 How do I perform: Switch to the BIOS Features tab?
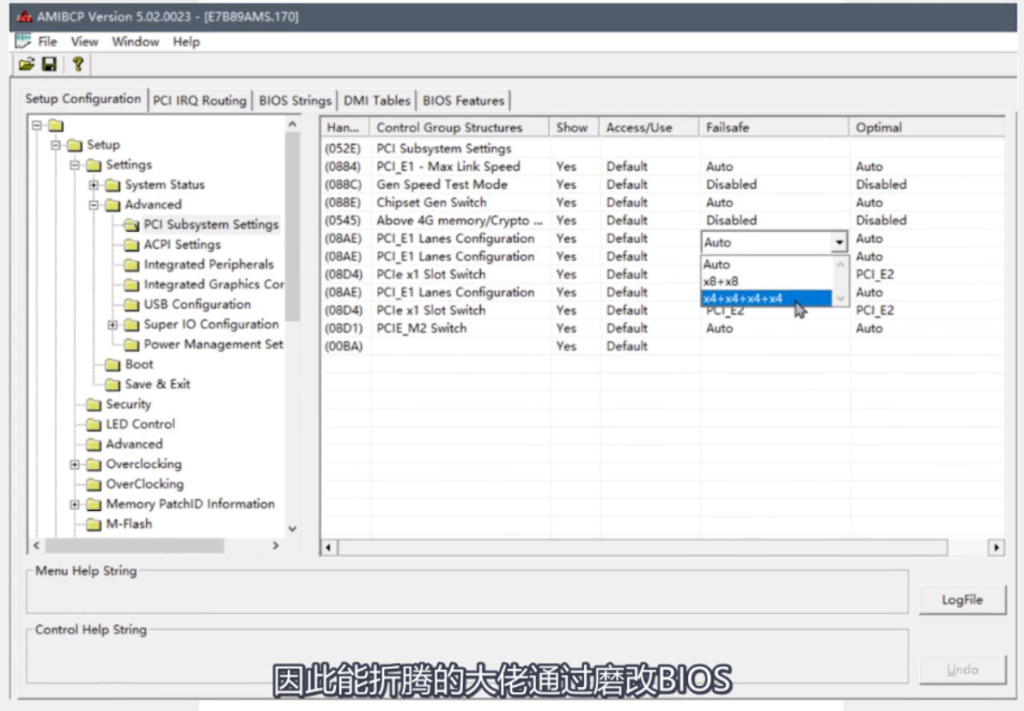pyautogui.click(x=463, y=100)
